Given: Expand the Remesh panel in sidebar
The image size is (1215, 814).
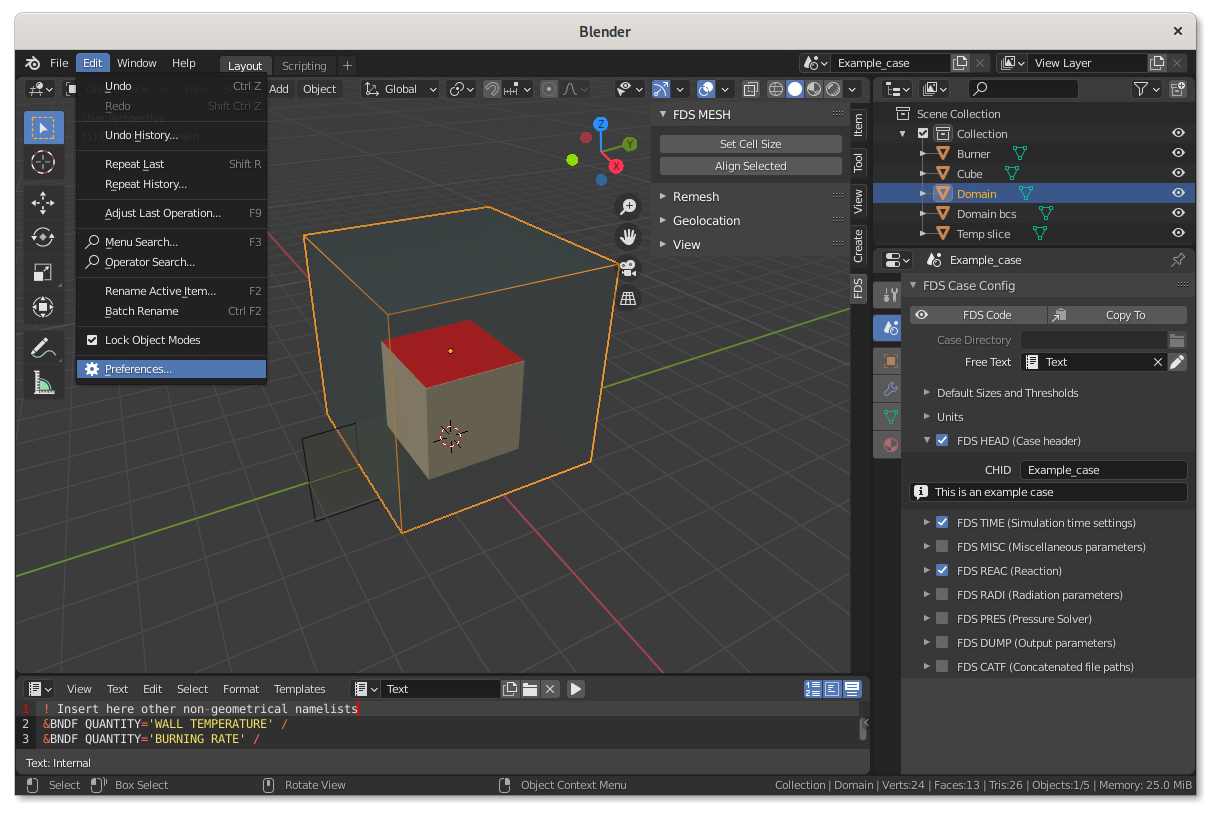Looking at the screenshot, I should 663,197.
